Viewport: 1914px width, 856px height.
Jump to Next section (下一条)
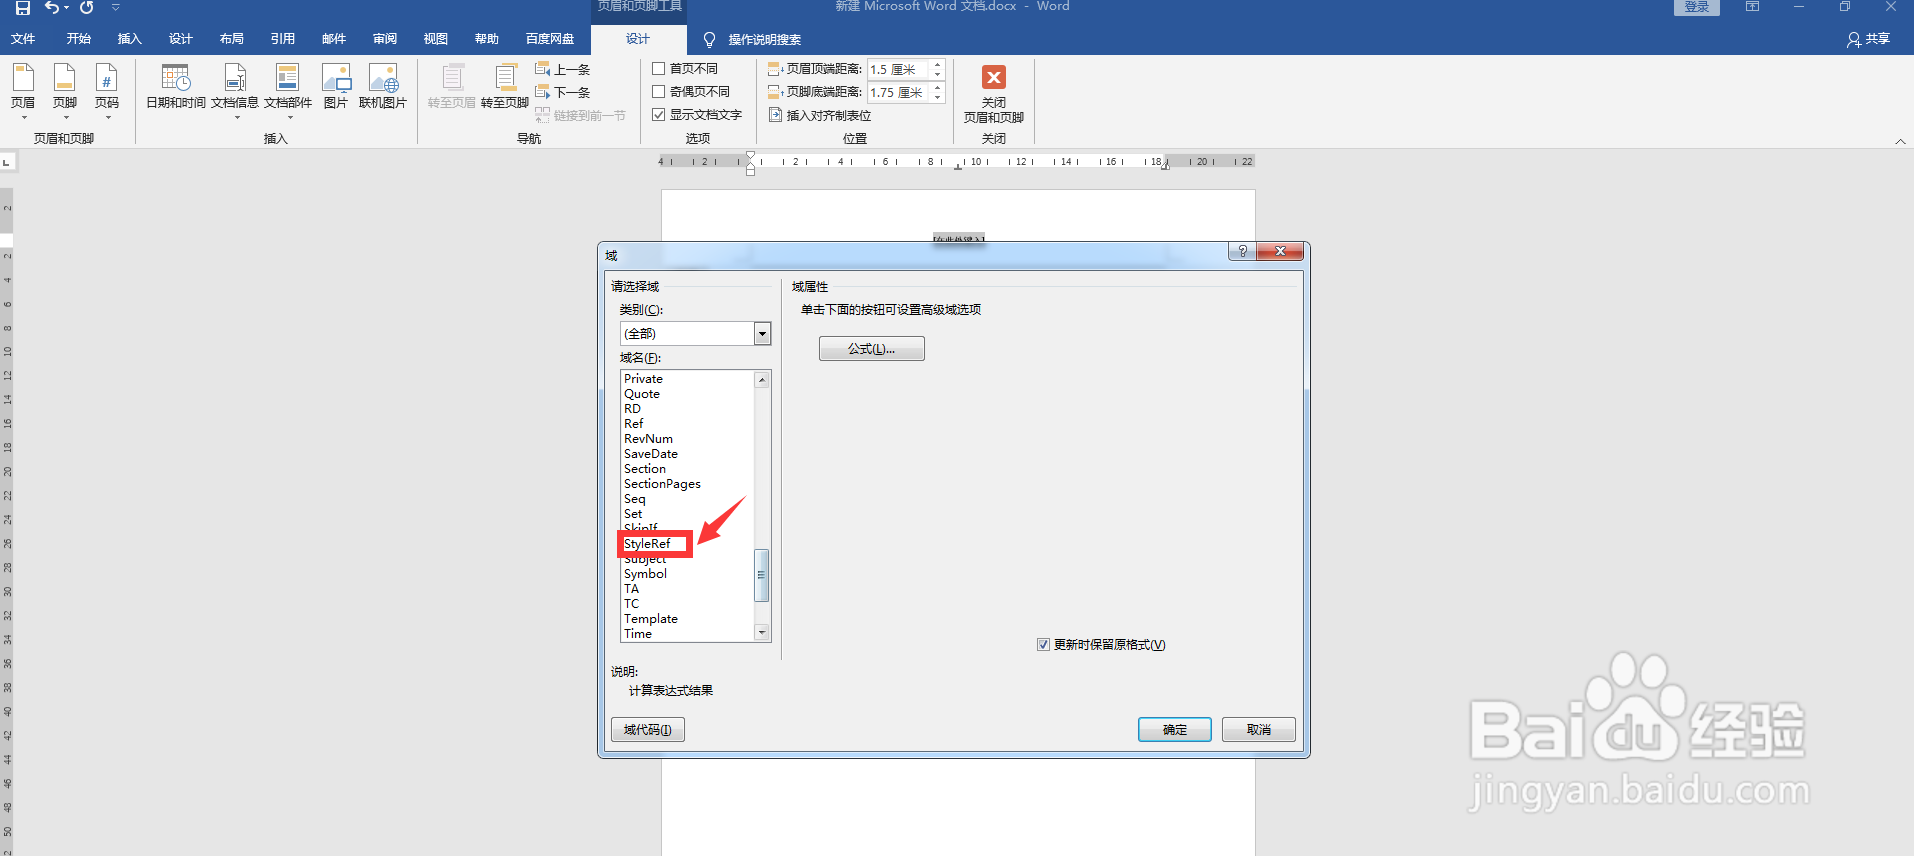coord(563,92)
